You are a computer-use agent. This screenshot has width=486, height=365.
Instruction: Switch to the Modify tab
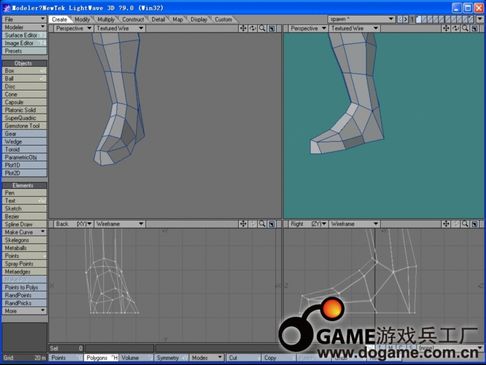(x=82, y=19)
